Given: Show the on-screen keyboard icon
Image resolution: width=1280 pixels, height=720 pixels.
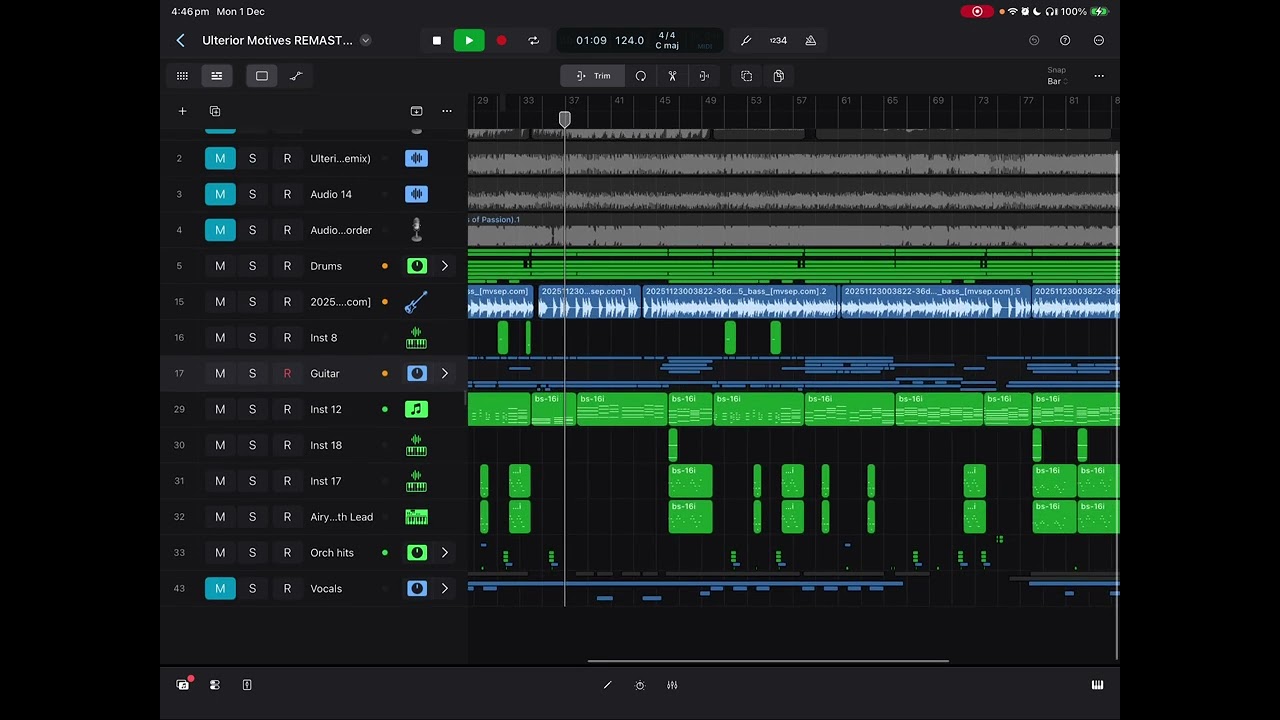Looking at the screenshot, I should point(1097,685).
